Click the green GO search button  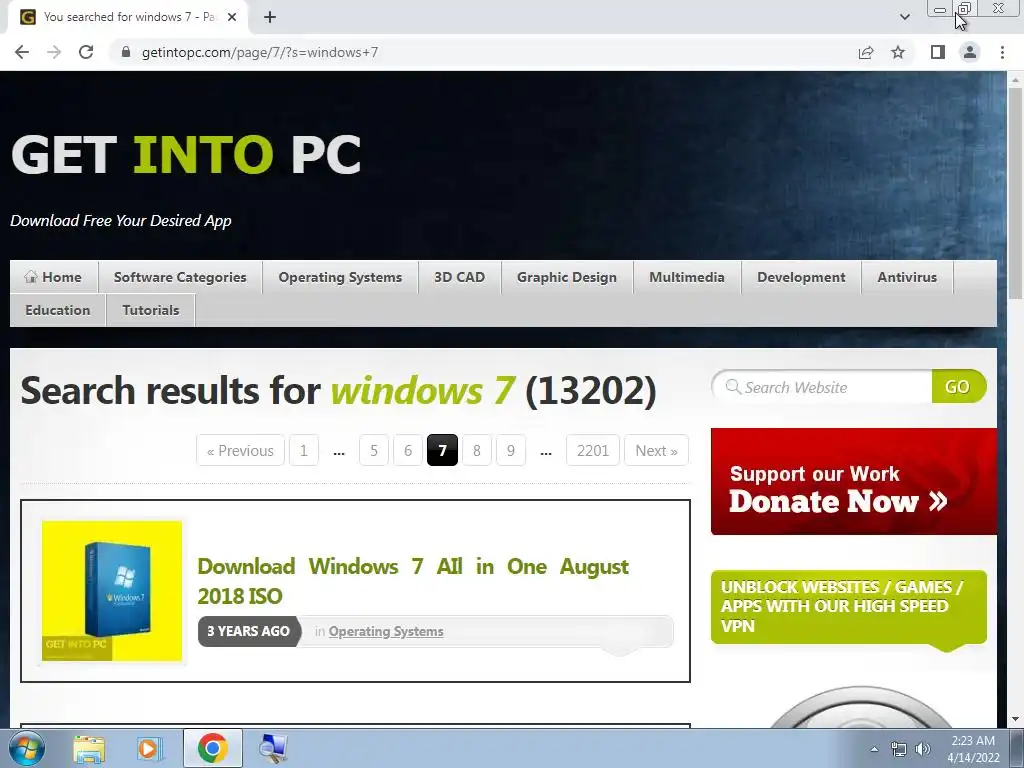pos(958,387)
